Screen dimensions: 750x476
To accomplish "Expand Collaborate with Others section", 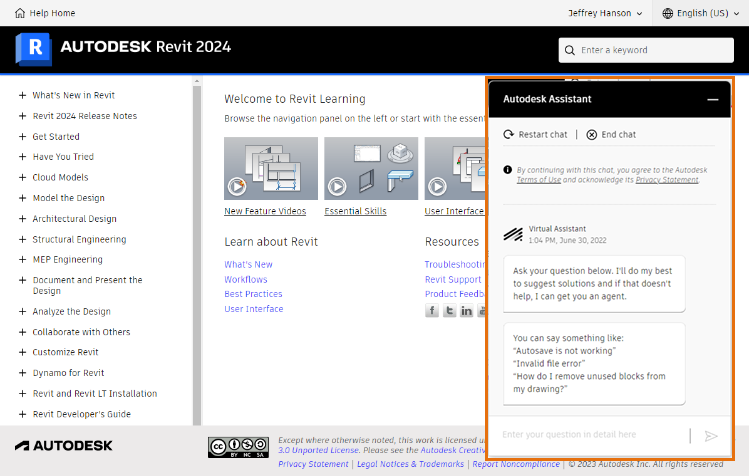I will [x=22, y=332].
